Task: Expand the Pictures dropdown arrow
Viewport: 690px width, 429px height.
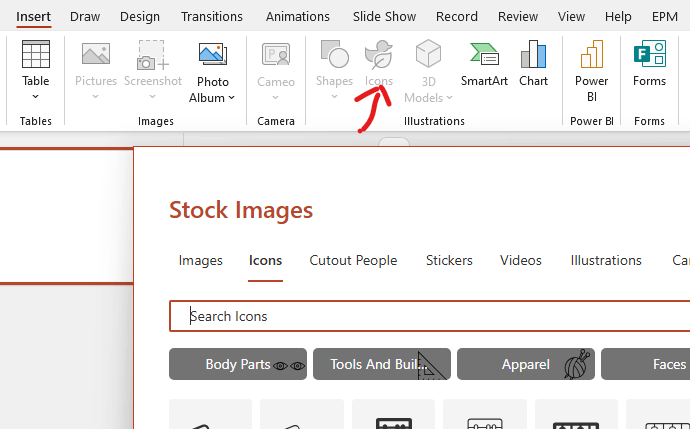Action: tap(95, 96)
